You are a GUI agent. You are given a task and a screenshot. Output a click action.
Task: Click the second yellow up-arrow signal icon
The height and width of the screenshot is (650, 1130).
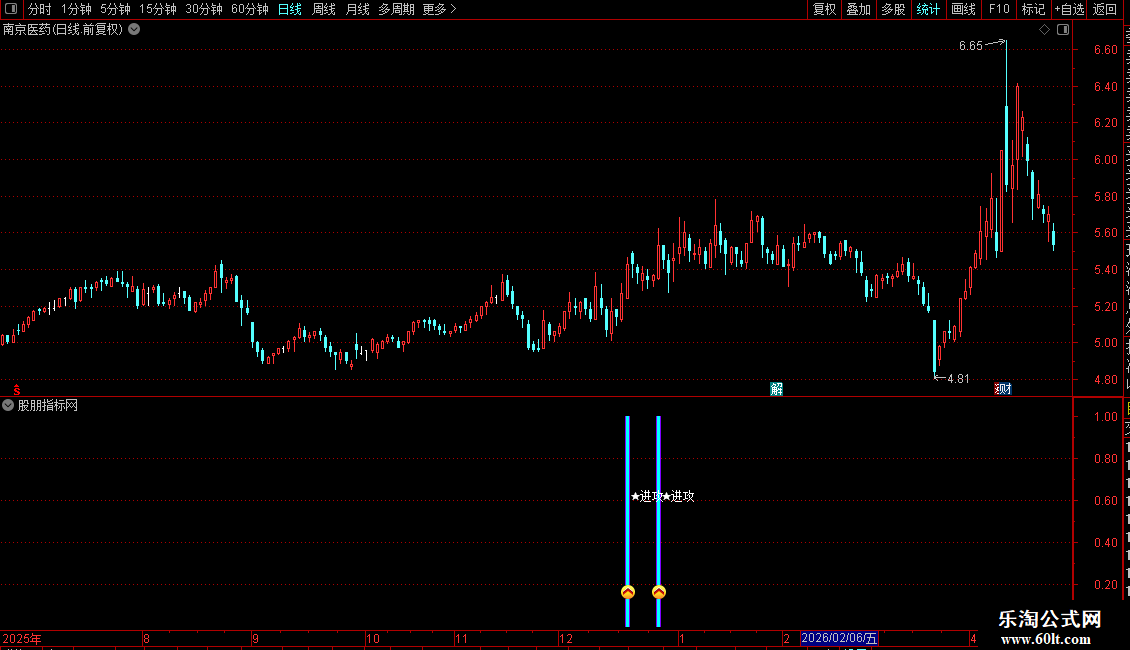pyautogui.click(x=659, y=592)
